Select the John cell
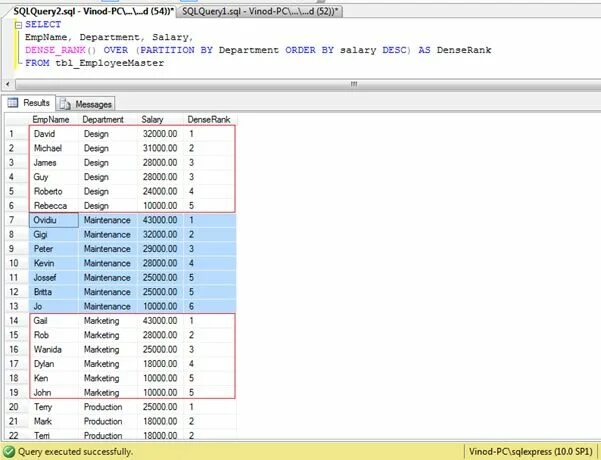 54,393
